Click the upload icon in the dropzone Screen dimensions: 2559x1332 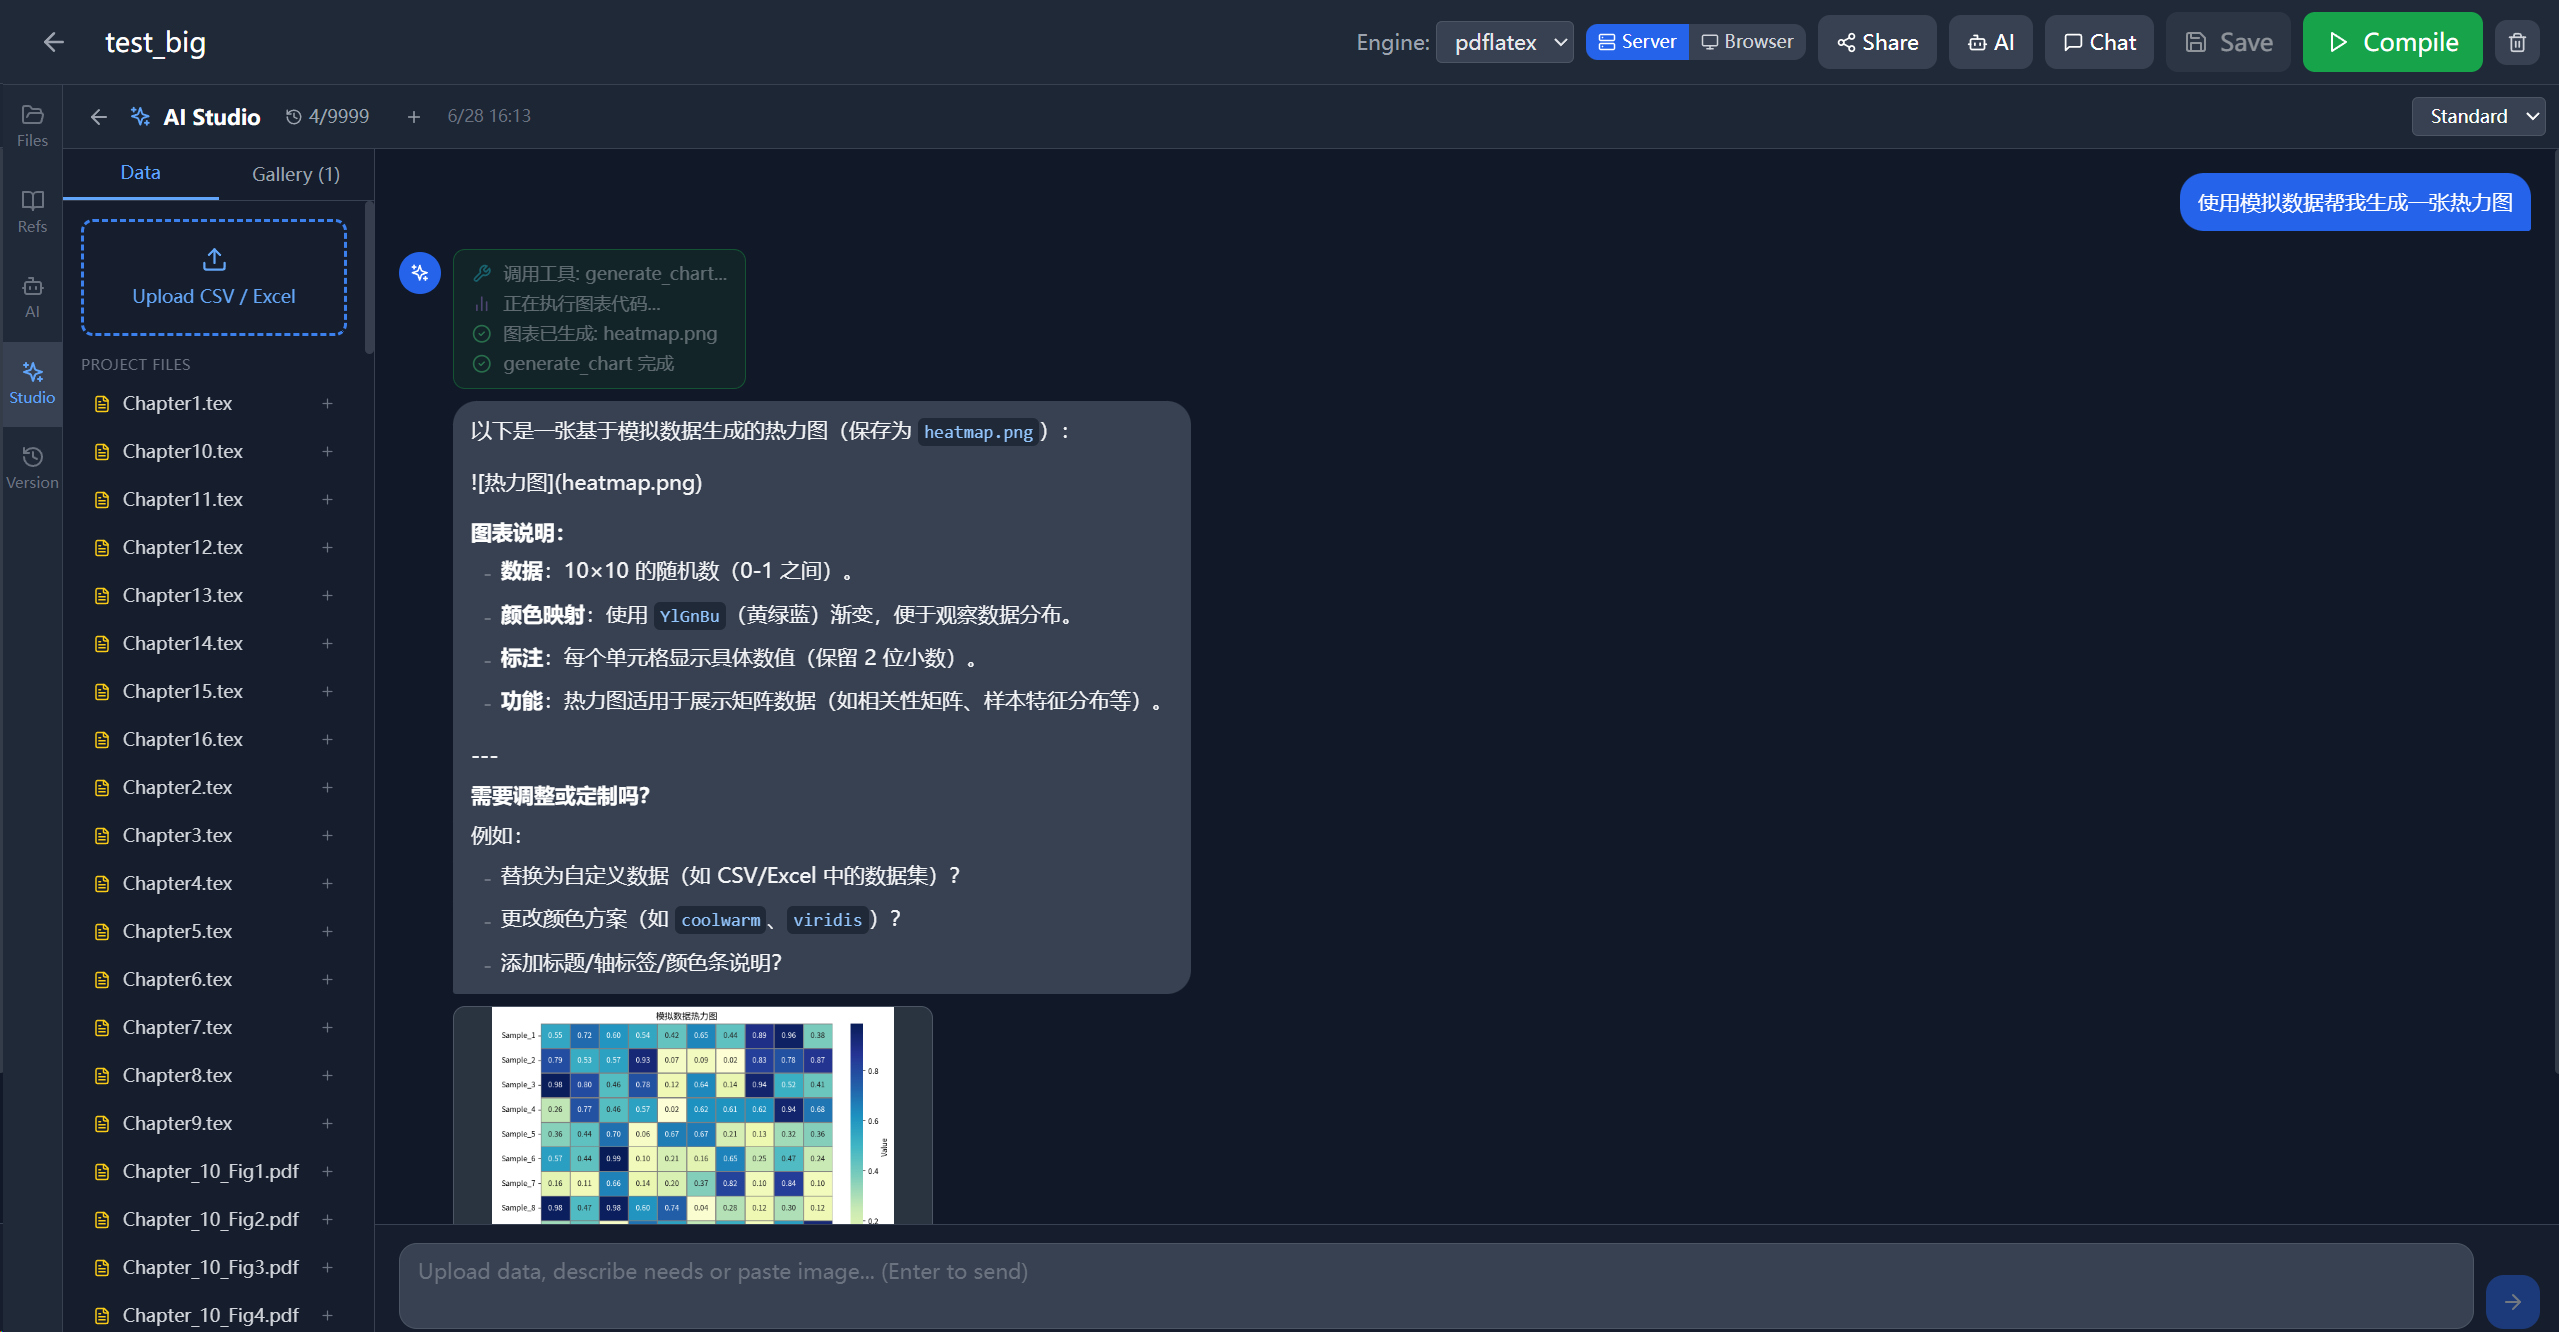tap(214, 260)
